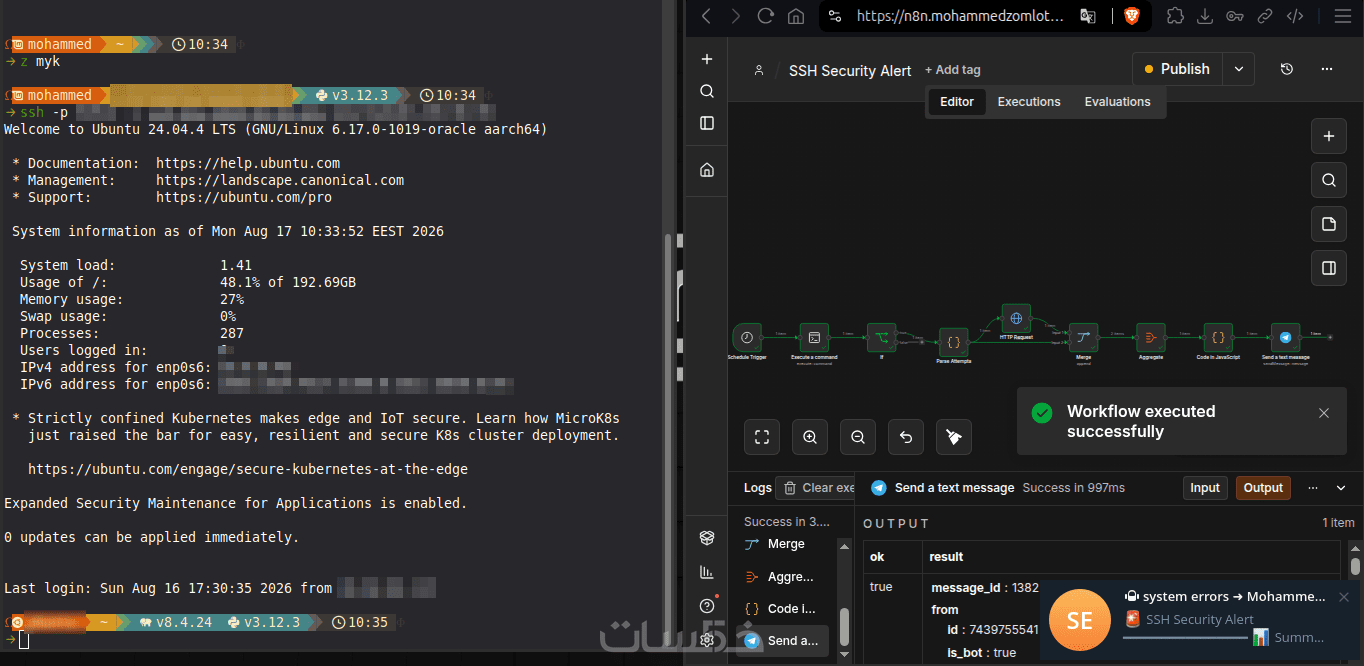Select the Send a text message node
Screen dimensions: 1364x666
tap(1285, 337)
